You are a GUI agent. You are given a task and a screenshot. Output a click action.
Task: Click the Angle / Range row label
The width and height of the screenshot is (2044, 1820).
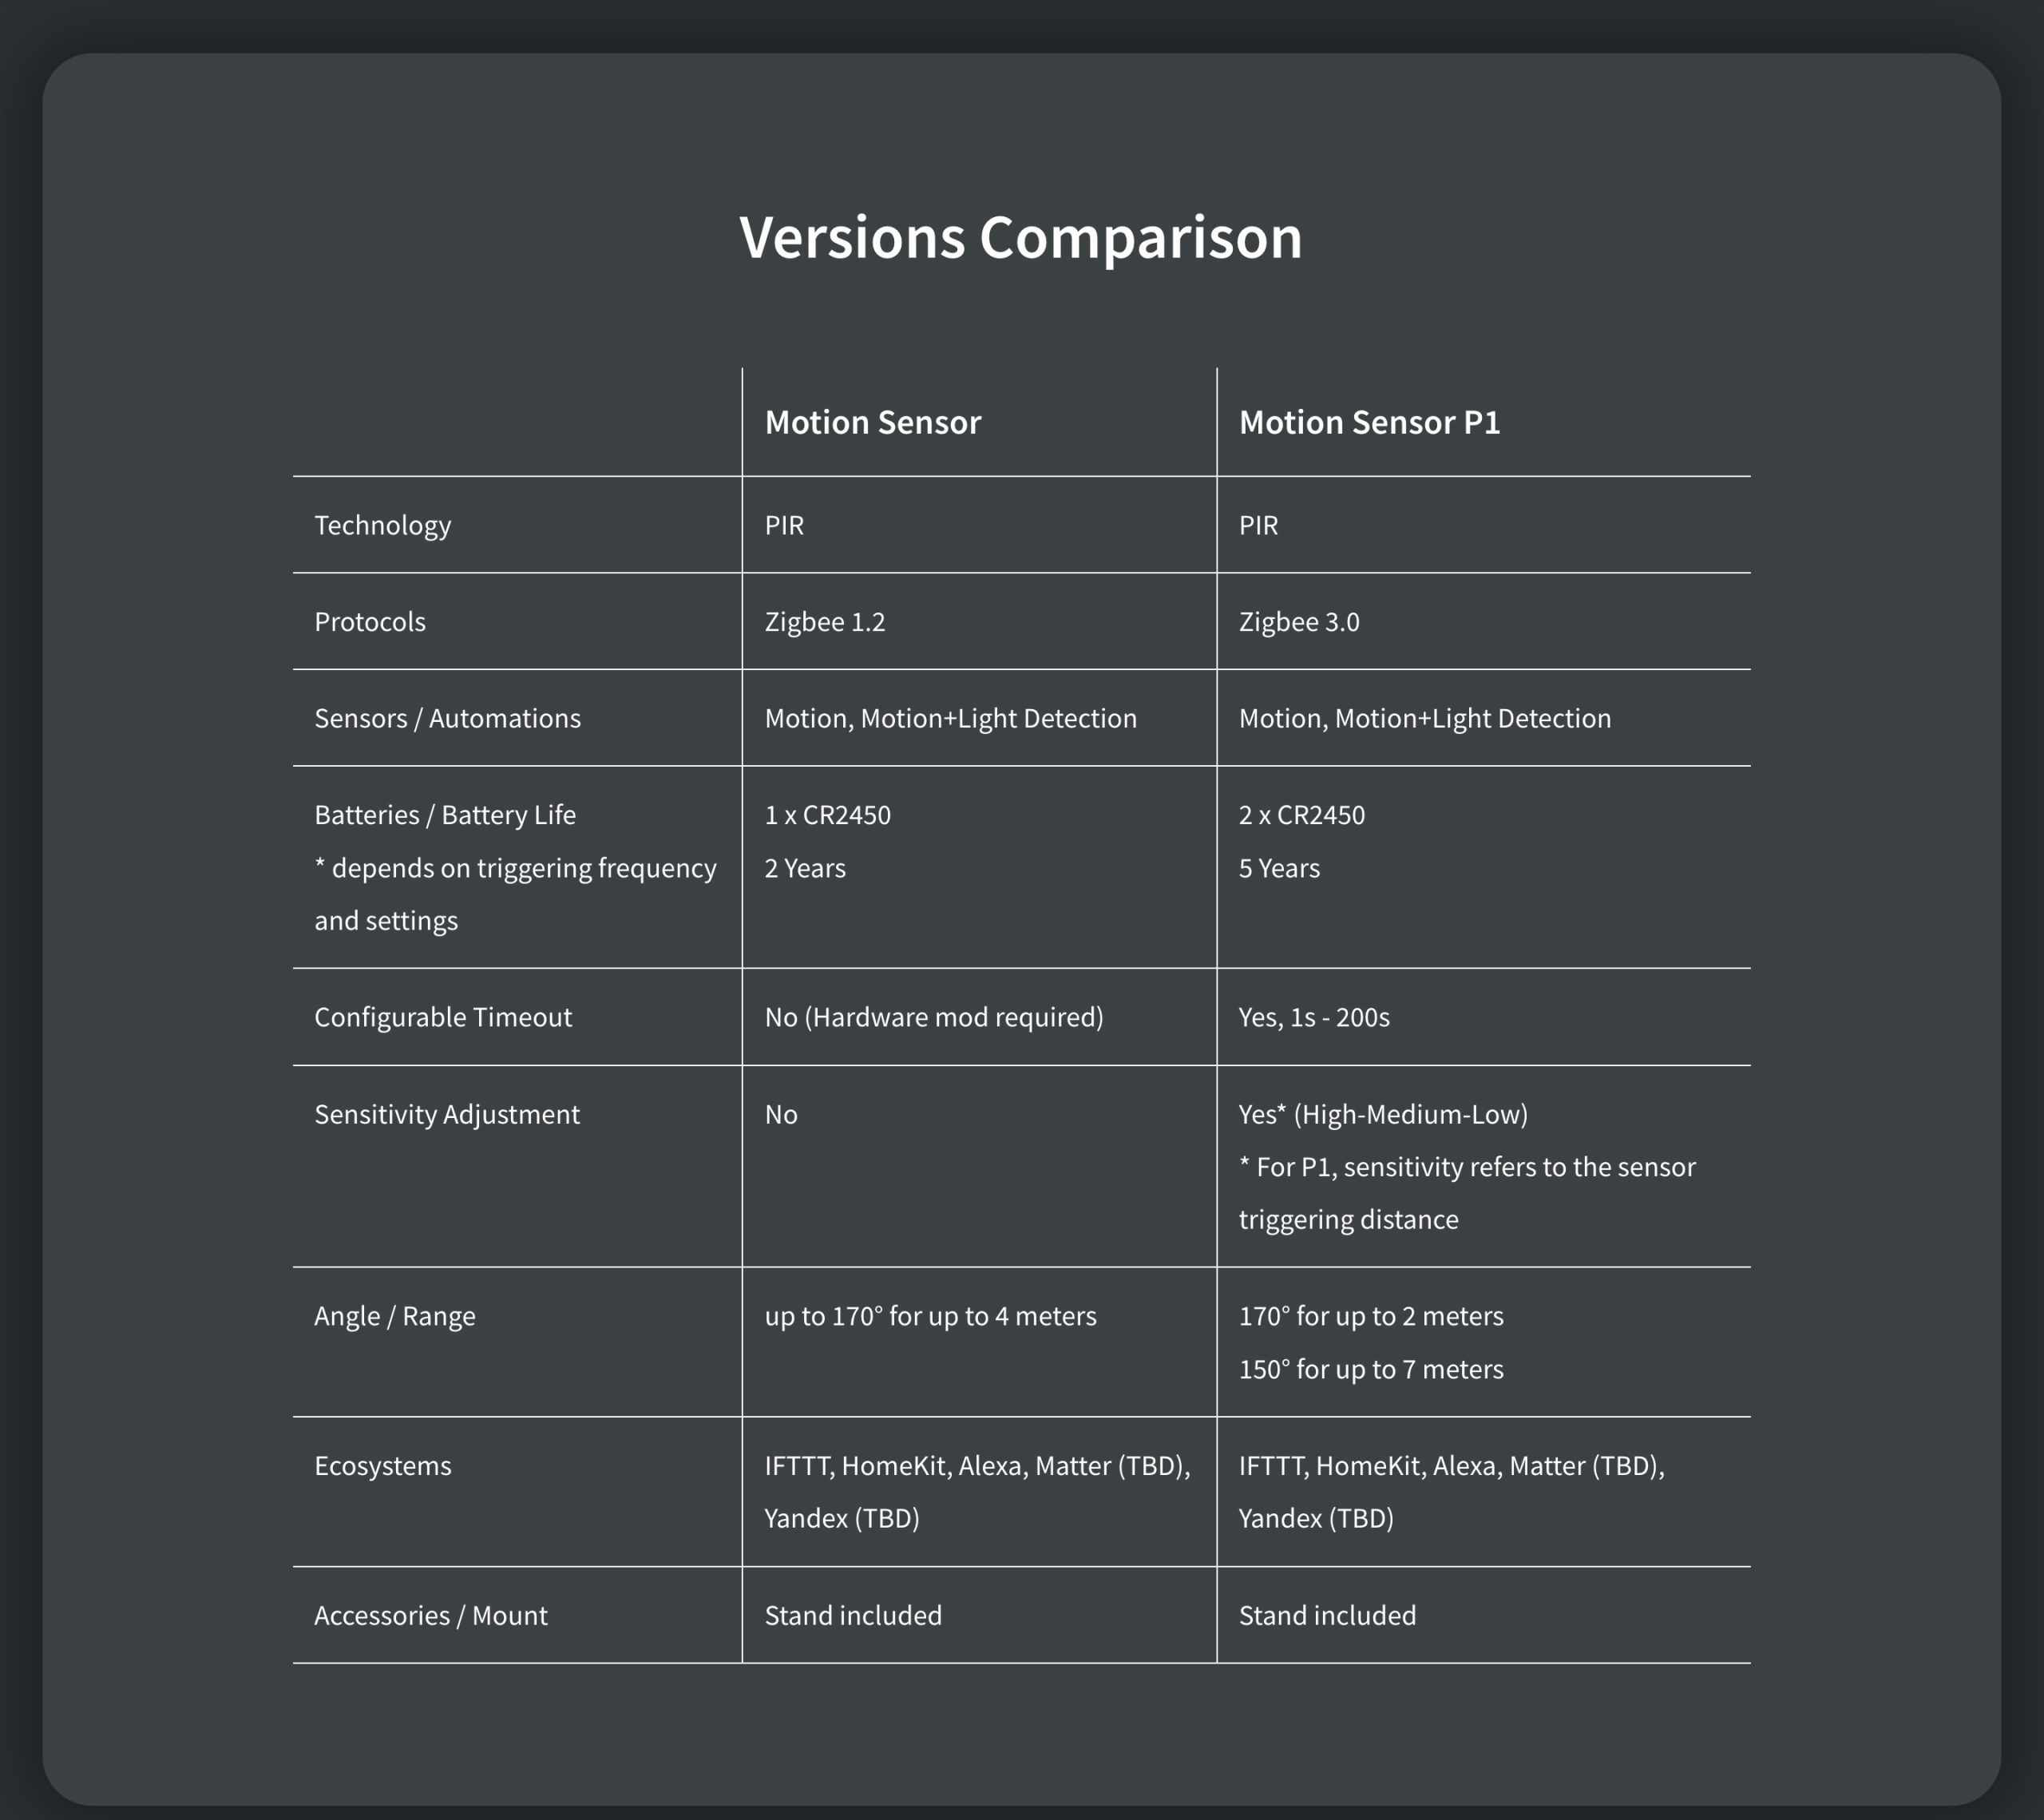point(395,1316)
